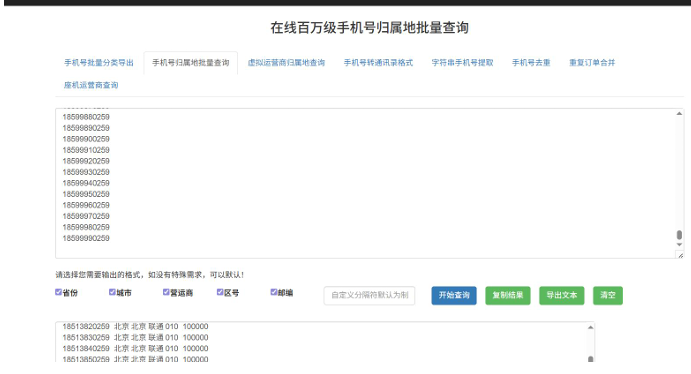Click the number 18599930259 in input list

pyautogui.click(x=86, y=172)
